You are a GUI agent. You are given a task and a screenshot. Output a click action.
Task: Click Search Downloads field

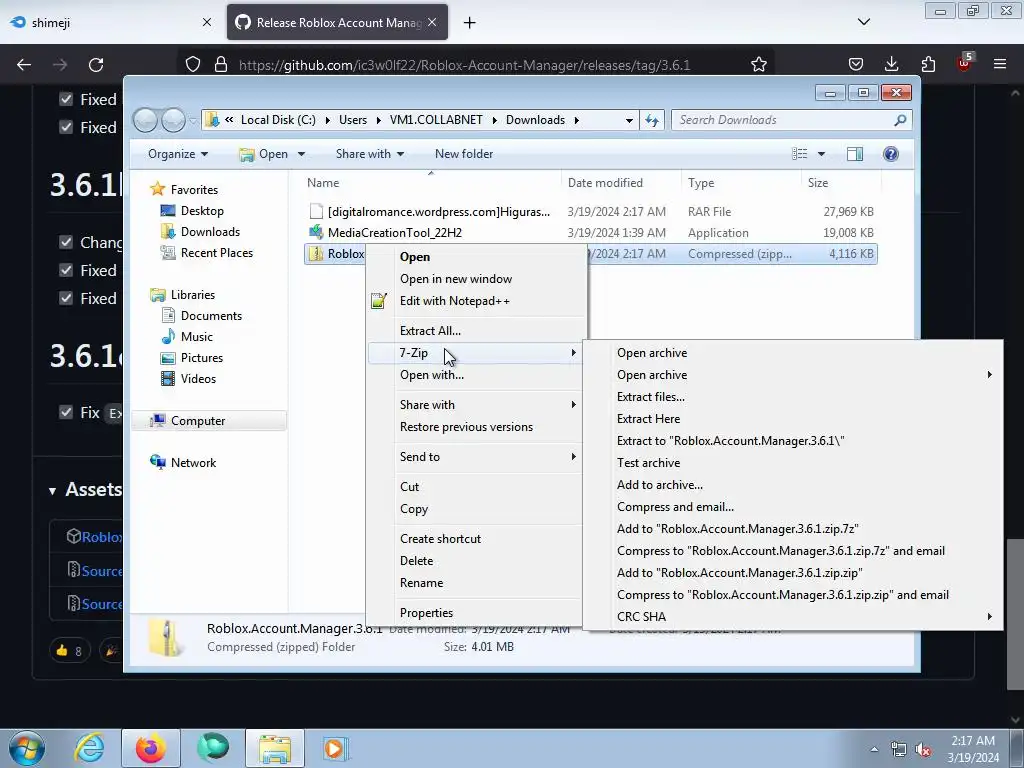784,120
